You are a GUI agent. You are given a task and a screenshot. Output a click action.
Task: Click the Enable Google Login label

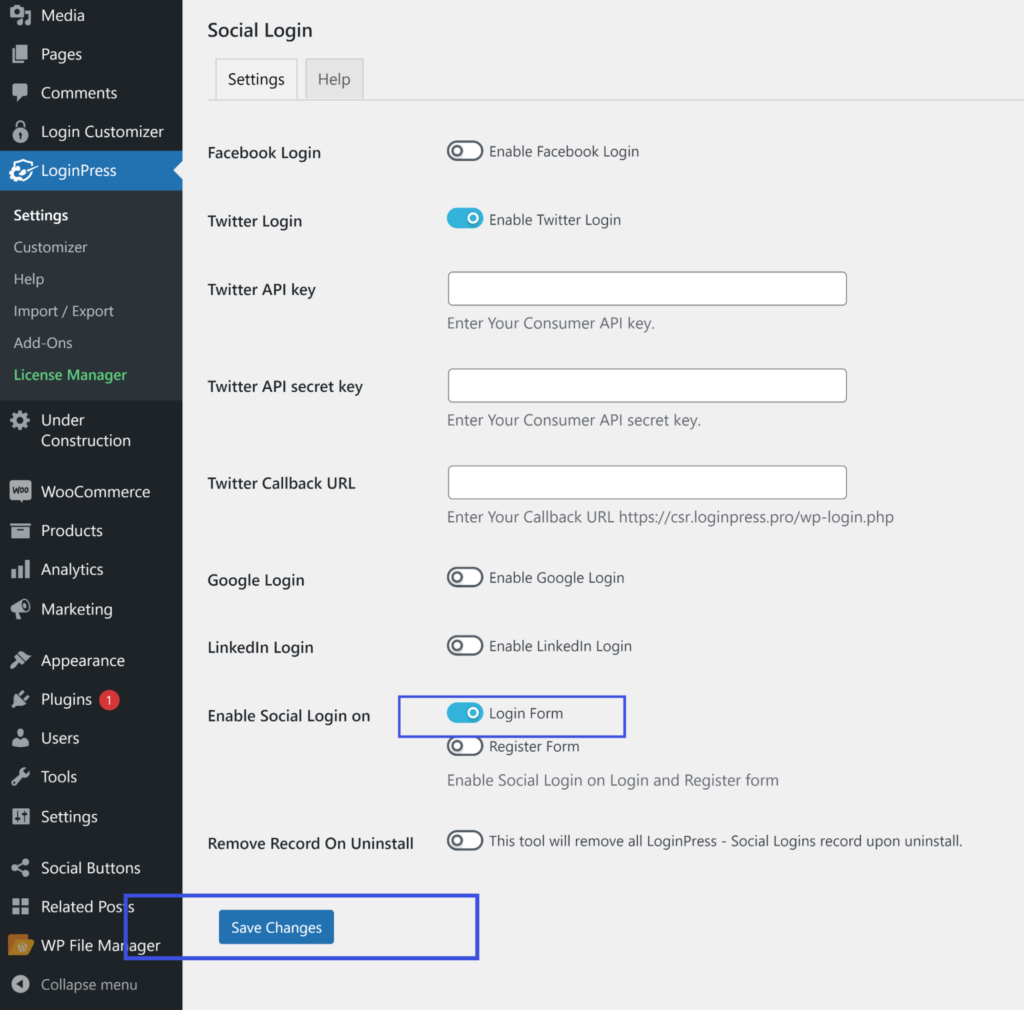[556, 578]
